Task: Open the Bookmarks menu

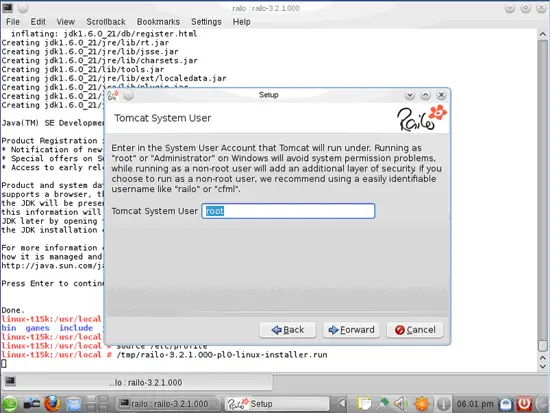Action: [x=158, y=22]
